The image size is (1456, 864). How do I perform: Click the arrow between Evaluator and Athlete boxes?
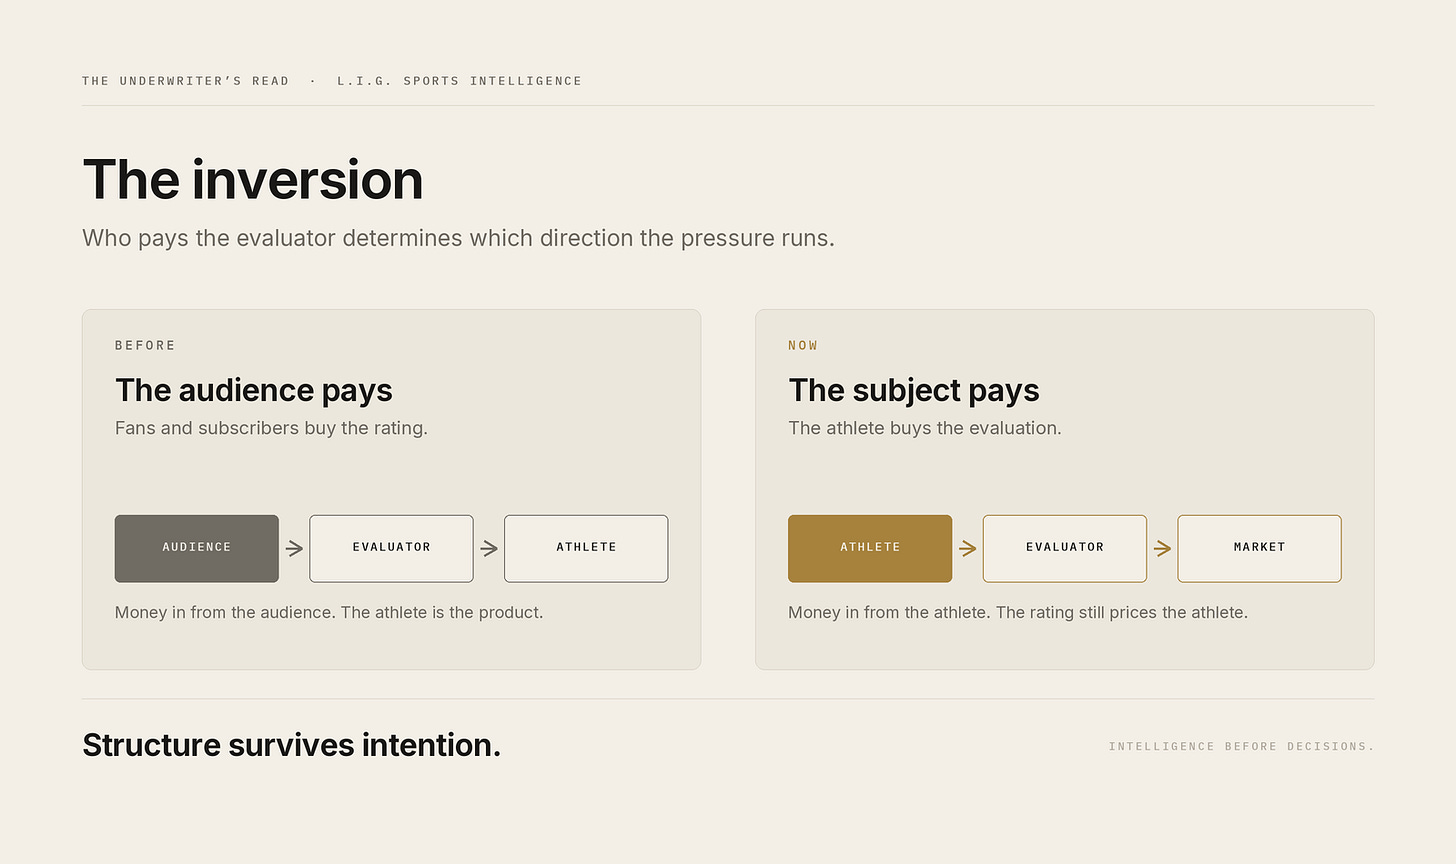(489, 548)
